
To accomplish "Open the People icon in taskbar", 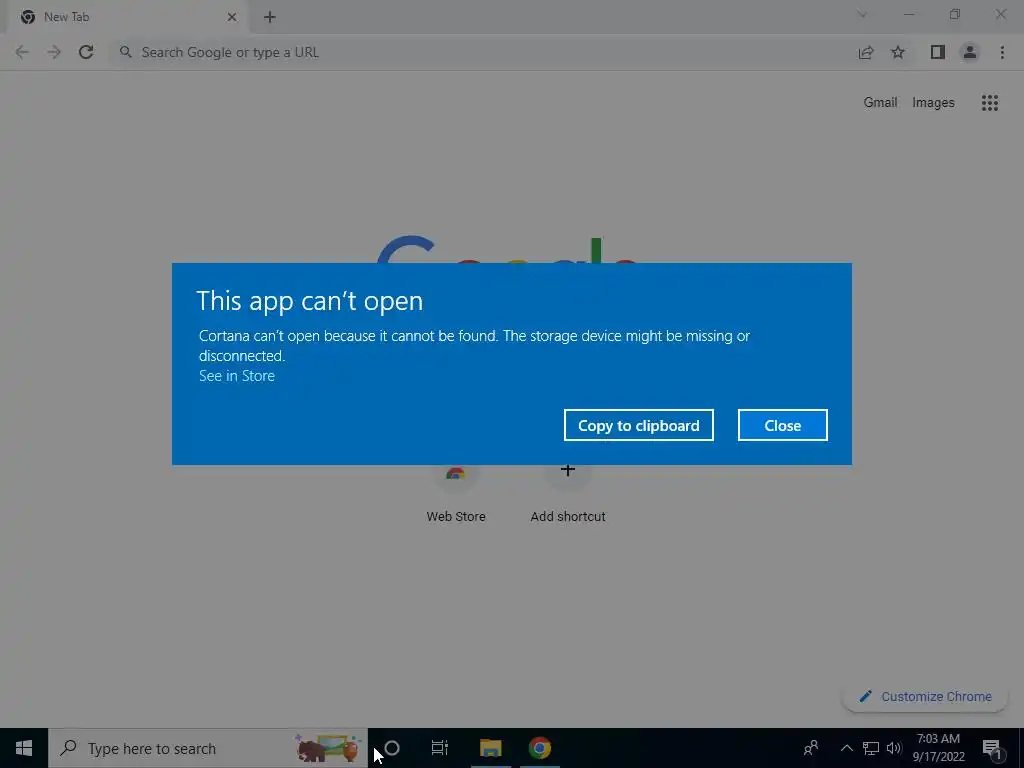I will click(x=811, y=748).
